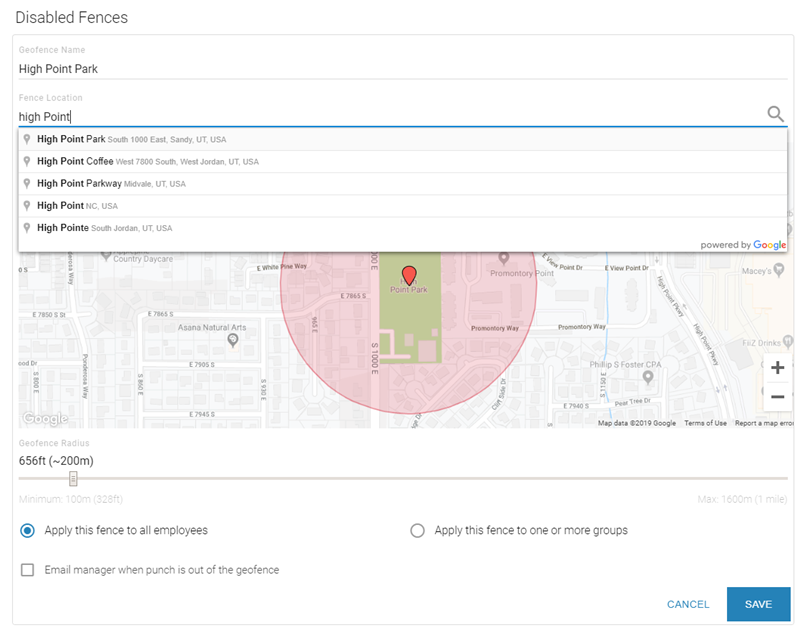Click the zoom in button on the map
Image resolution: width=800 pixels, height=630 pixels.
(x=777, y=368)
